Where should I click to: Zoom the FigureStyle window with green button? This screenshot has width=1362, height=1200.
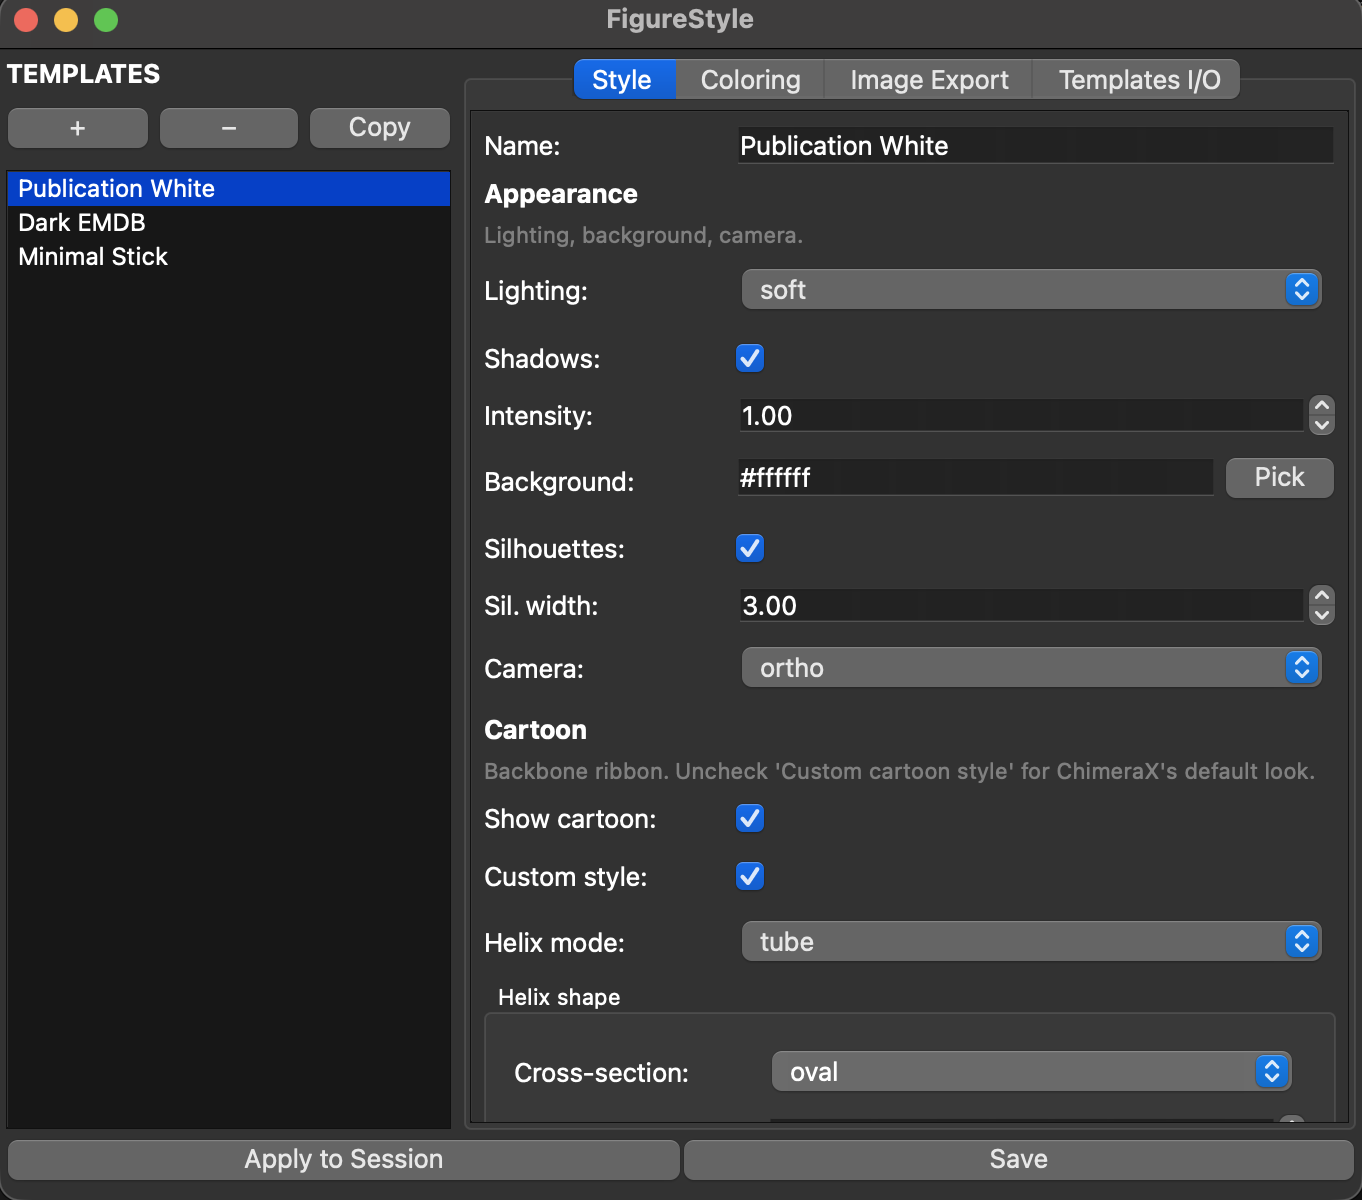pyautogui.click(x=106, y=20)
